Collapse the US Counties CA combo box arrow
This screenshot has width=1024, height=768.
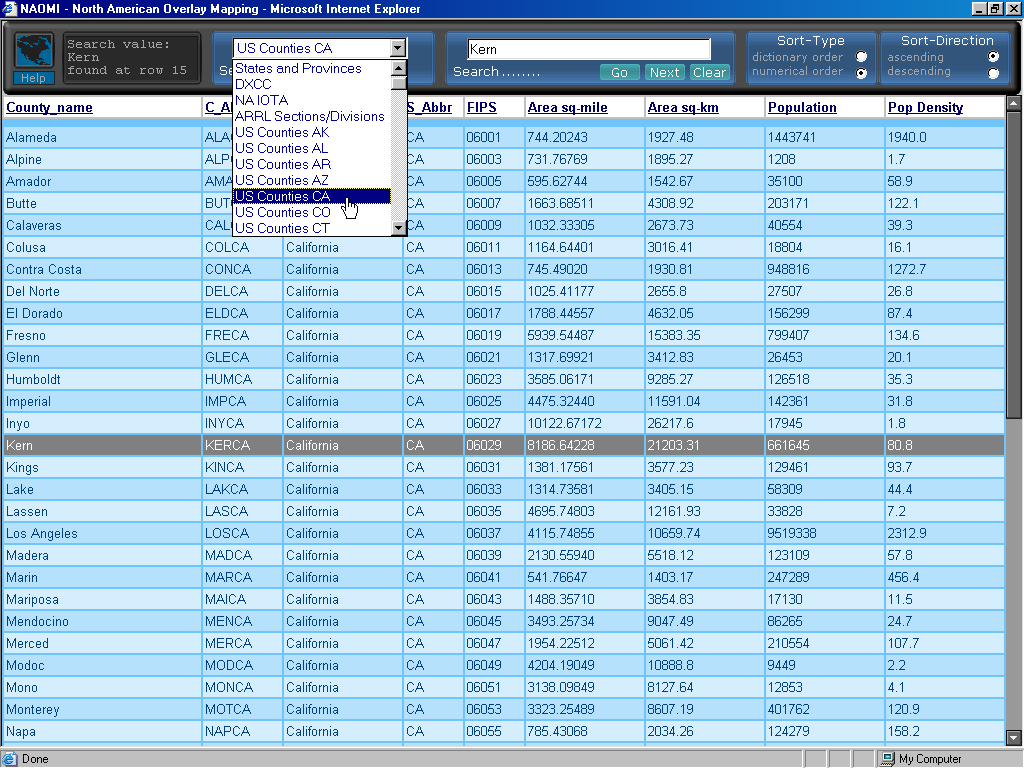tap(398, 48)
